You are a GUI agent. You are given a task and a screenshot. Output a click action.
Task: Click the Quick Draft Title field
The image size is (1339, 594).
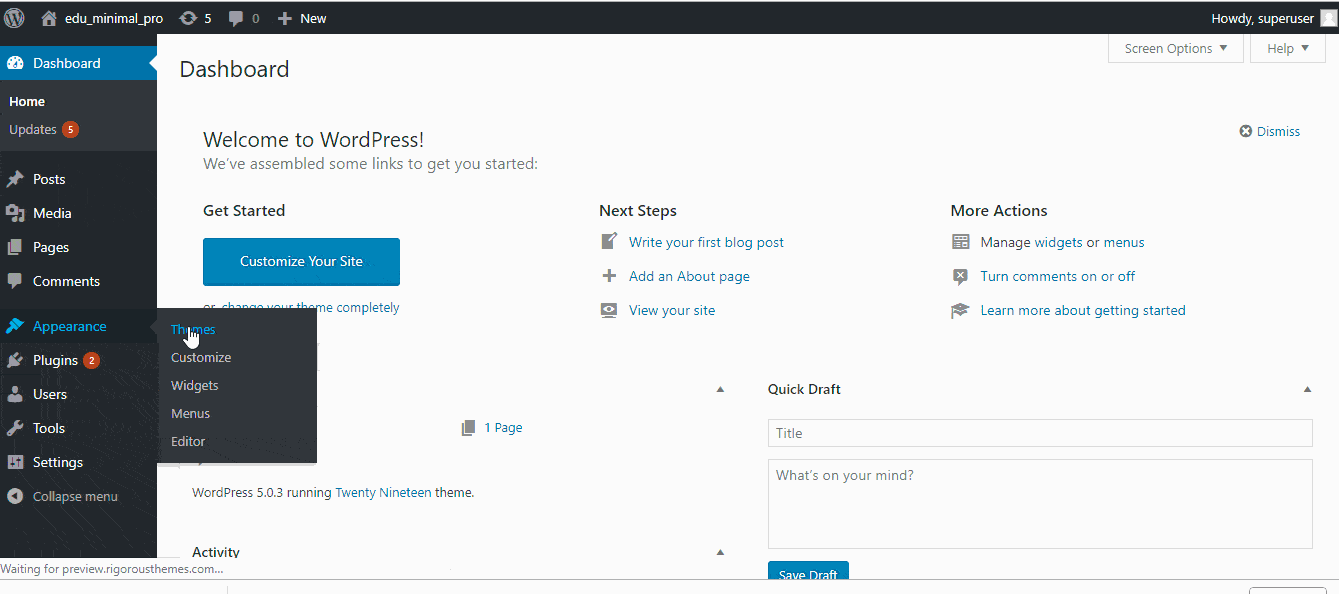pyautogui.click(x=1040, y=433)
